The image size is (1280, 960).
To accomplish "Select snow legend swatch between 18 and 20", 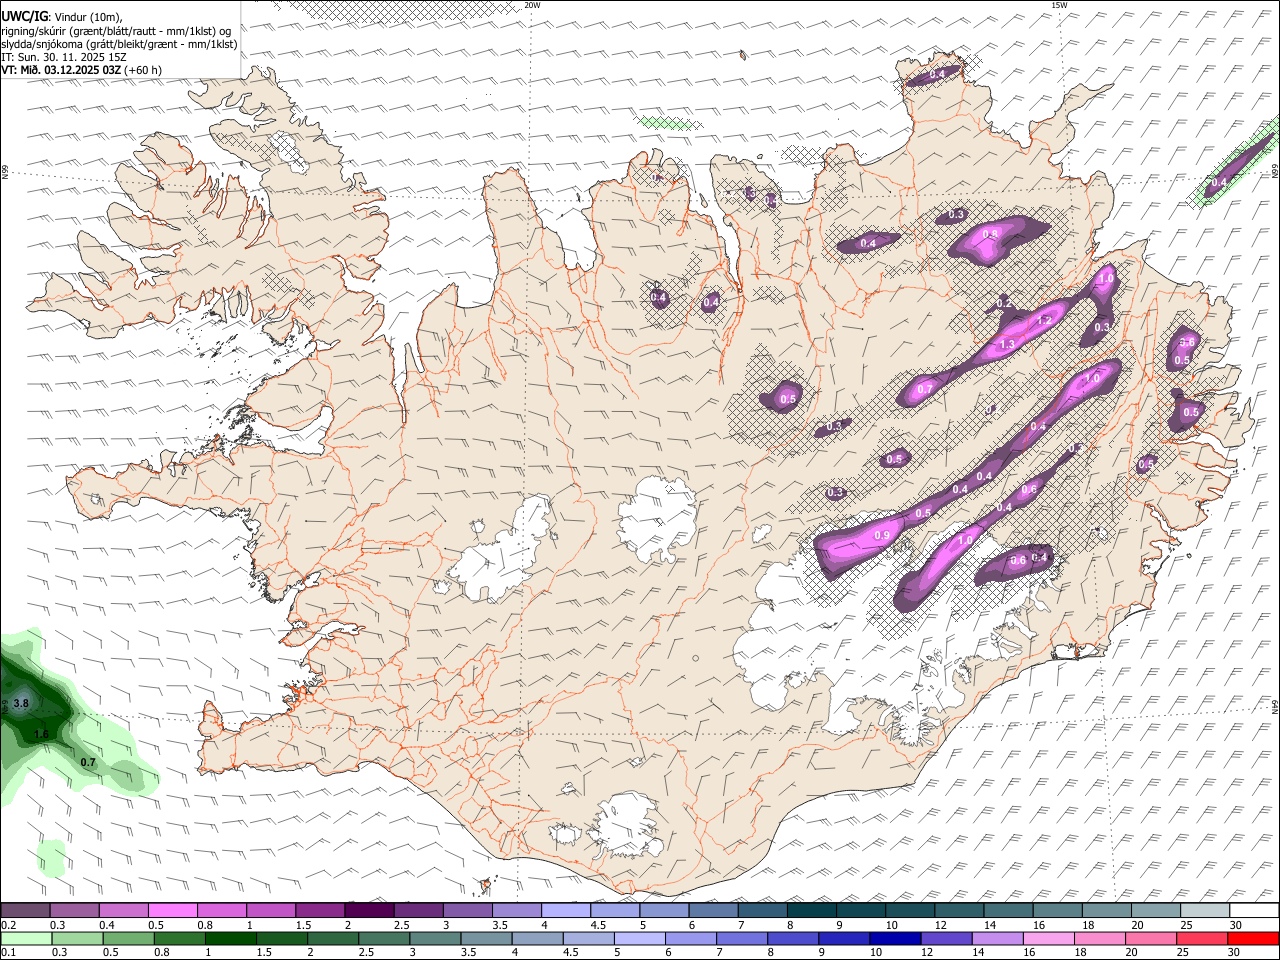I will (x=1106, y=910).
